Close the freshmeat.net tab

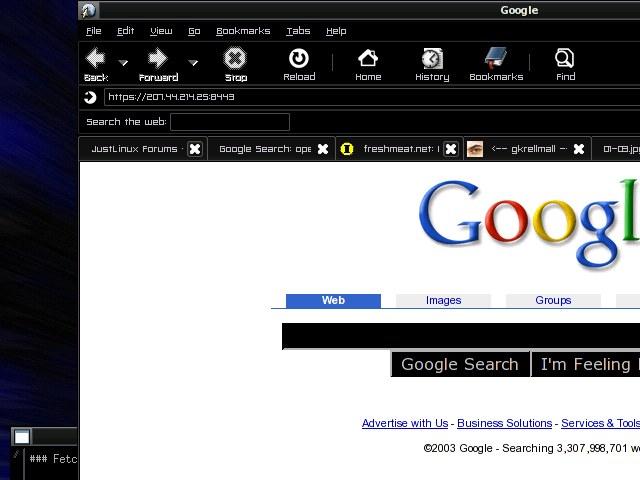[451, 149]
